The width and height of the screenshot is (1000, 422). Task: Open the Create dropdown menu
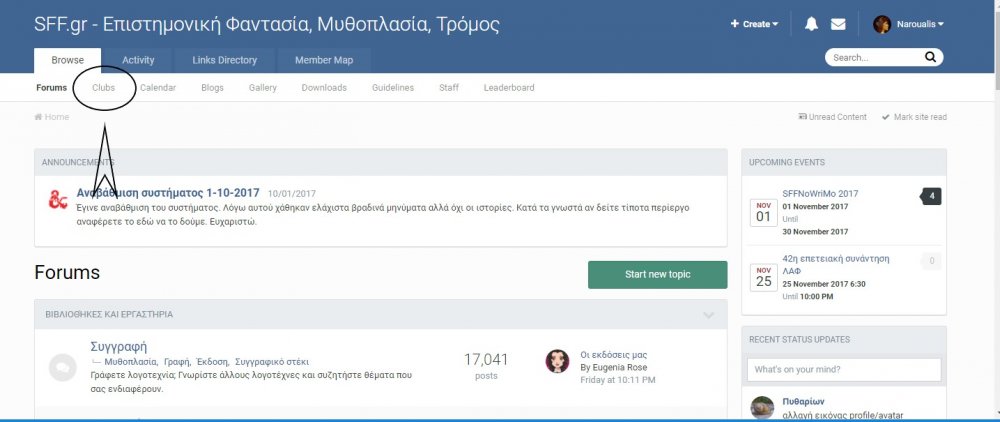(755, 24)
